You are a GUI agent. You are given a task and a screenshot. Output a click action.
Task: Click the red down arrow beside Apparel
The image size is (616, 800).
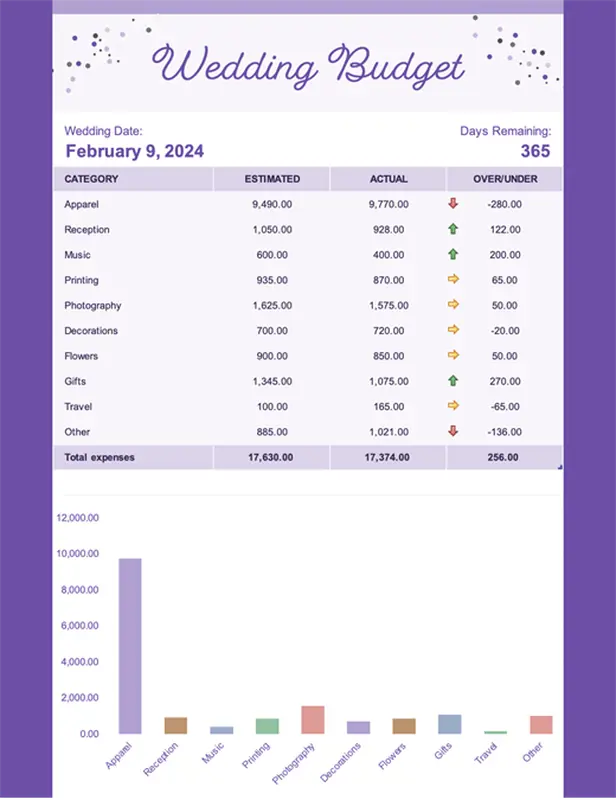pos(453,204)
